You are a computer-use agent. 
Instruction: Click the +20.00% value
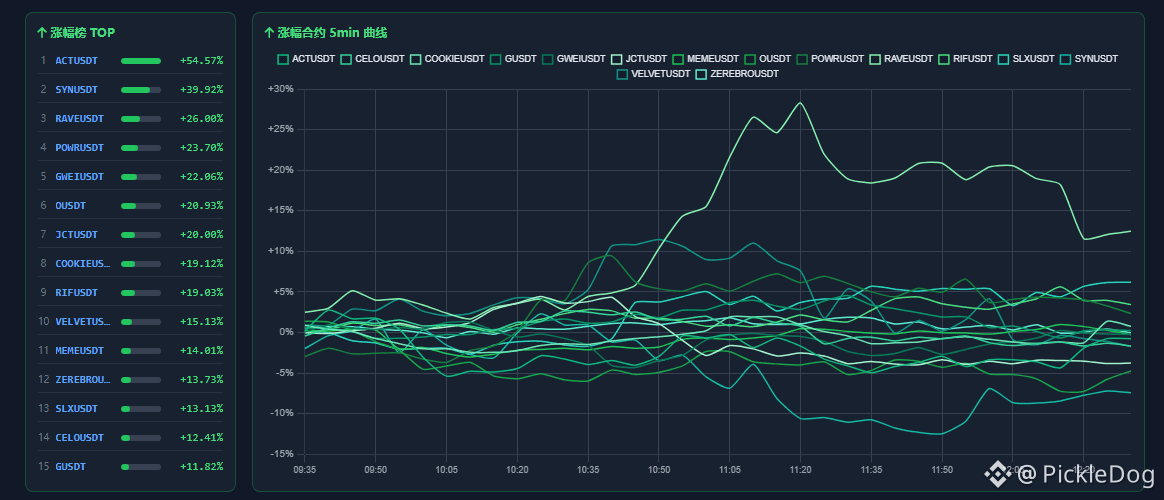tap(201, 234)
